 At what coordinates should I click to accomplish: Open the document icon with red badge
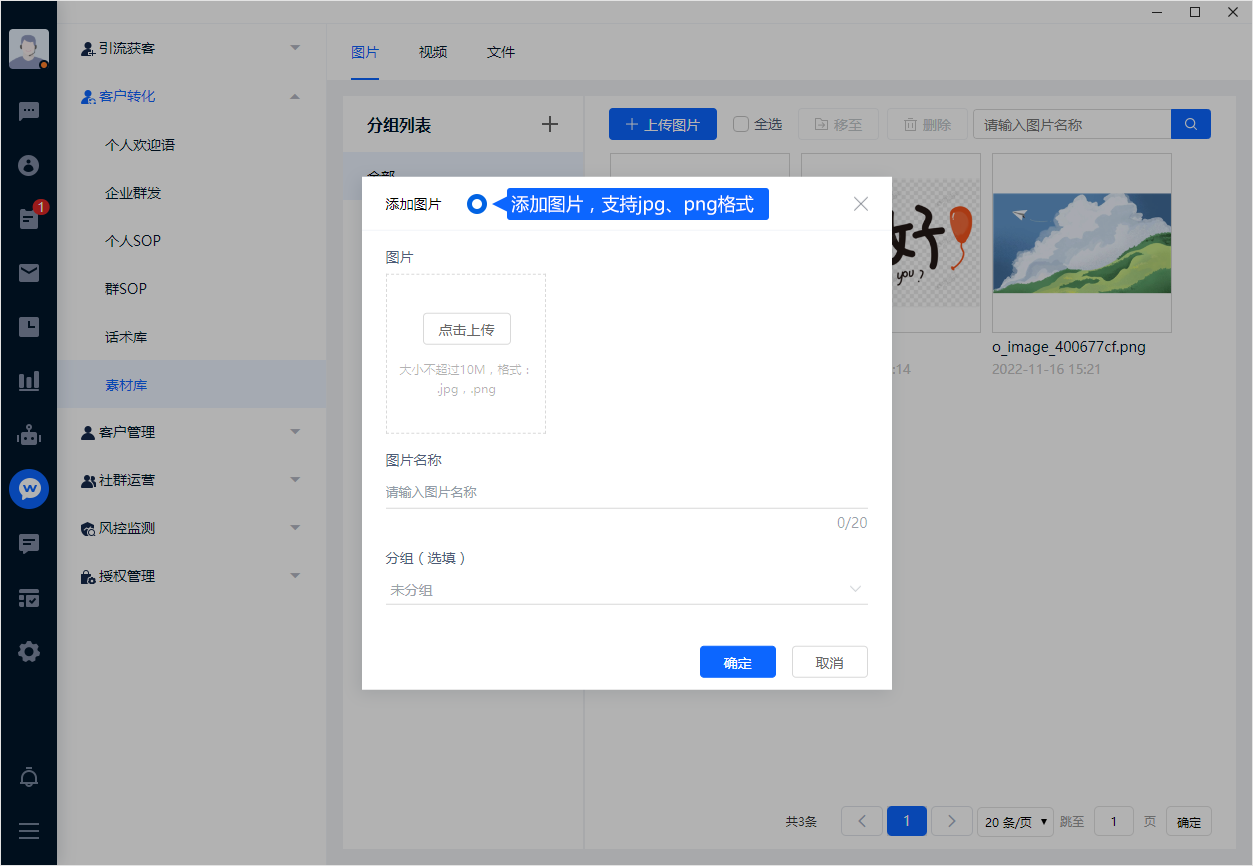29,219
